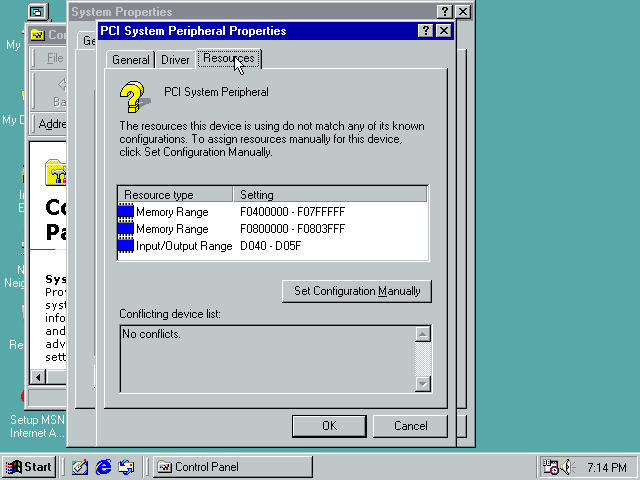Select the first Memory Range chip icon
Viewport: 640px width, 480px height.
pyautogui.click(x=126, y=212)
